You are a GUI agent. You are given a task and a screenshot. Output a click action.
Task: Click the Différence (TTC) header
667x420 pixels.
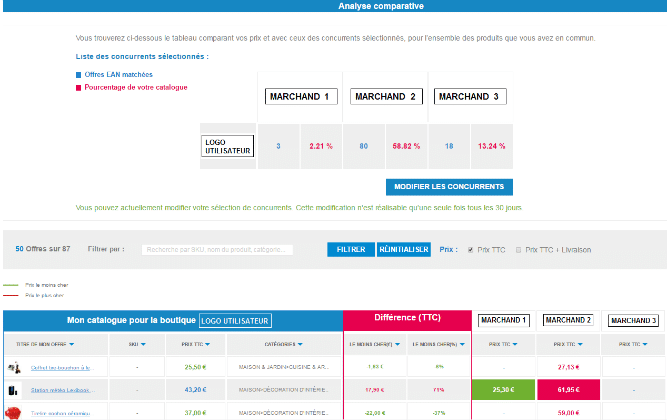[x=408, y=318]
